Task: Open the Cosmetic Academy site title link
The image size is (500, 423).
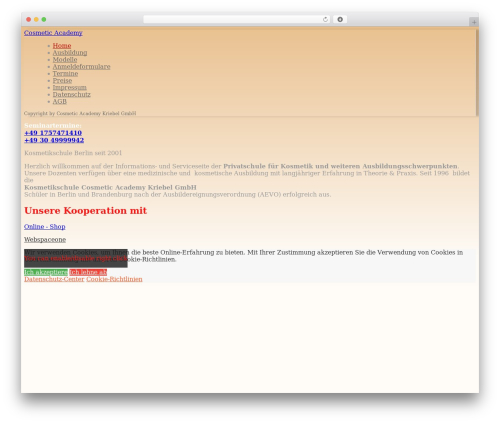Action: click(53, 33)
